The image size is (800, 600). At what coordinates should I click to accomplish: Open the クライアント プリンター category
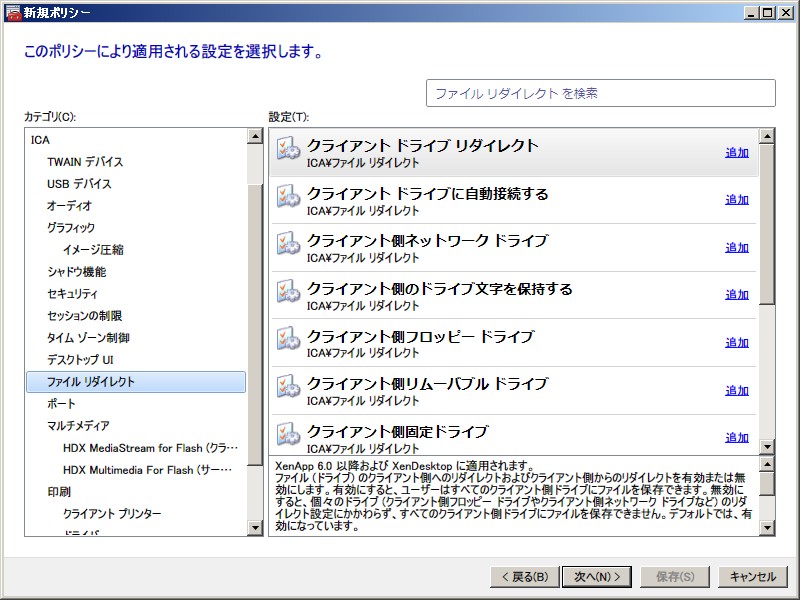click(111, 514)
